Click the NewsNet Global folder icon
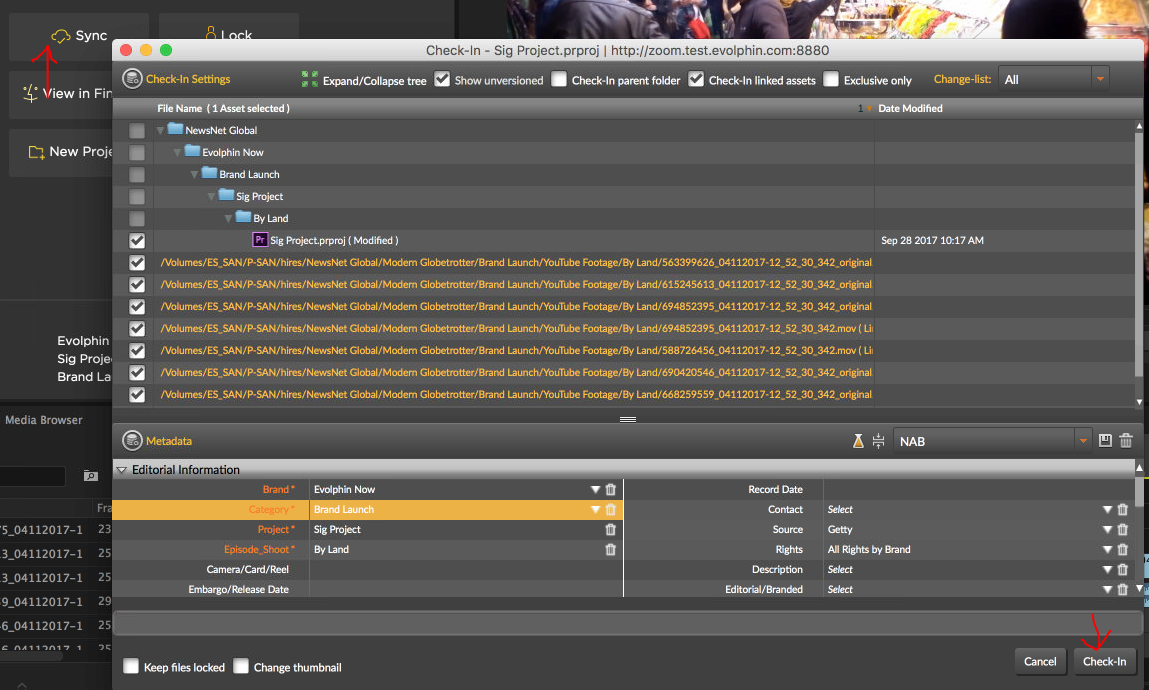This screenshot has height=690, width=1149. (x=175, y=129)
